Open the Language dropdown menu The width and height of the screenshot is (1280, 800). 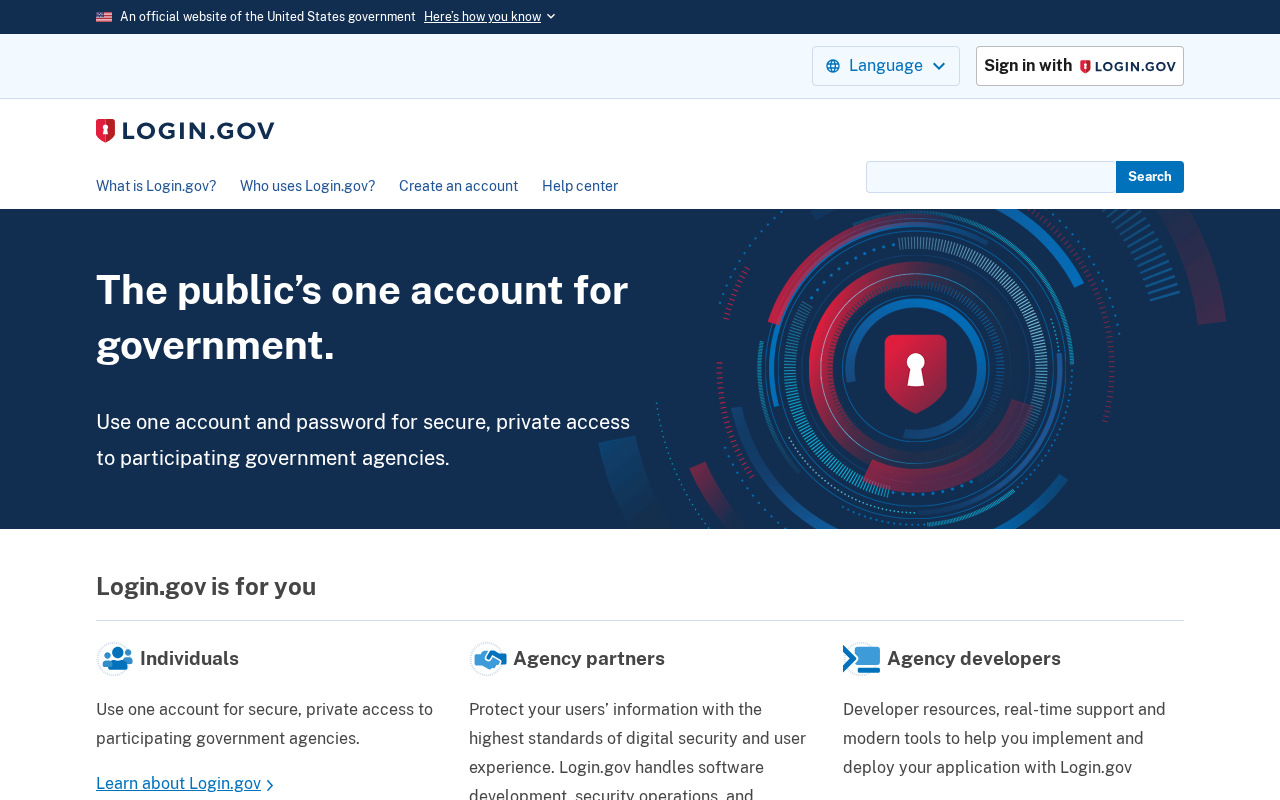coord(886,66)
